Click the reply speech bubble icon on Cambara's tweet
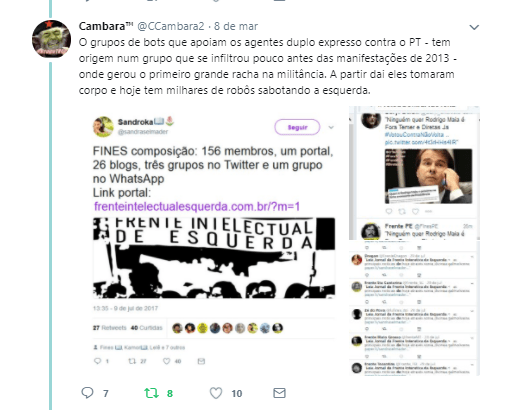Viewport: 505px width, 410px height. pos(87,393)
